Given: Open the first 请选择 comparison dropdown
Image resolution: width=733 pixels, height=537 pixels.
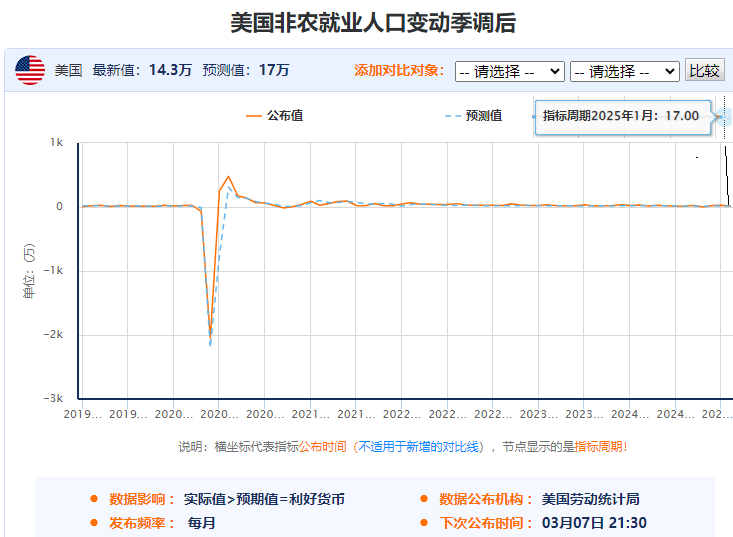Looking at the screenshot, I should pos(509,71).
